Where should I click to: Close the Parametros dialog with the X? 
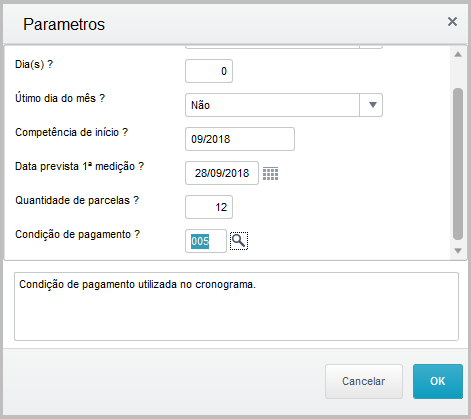click(452, 22)
